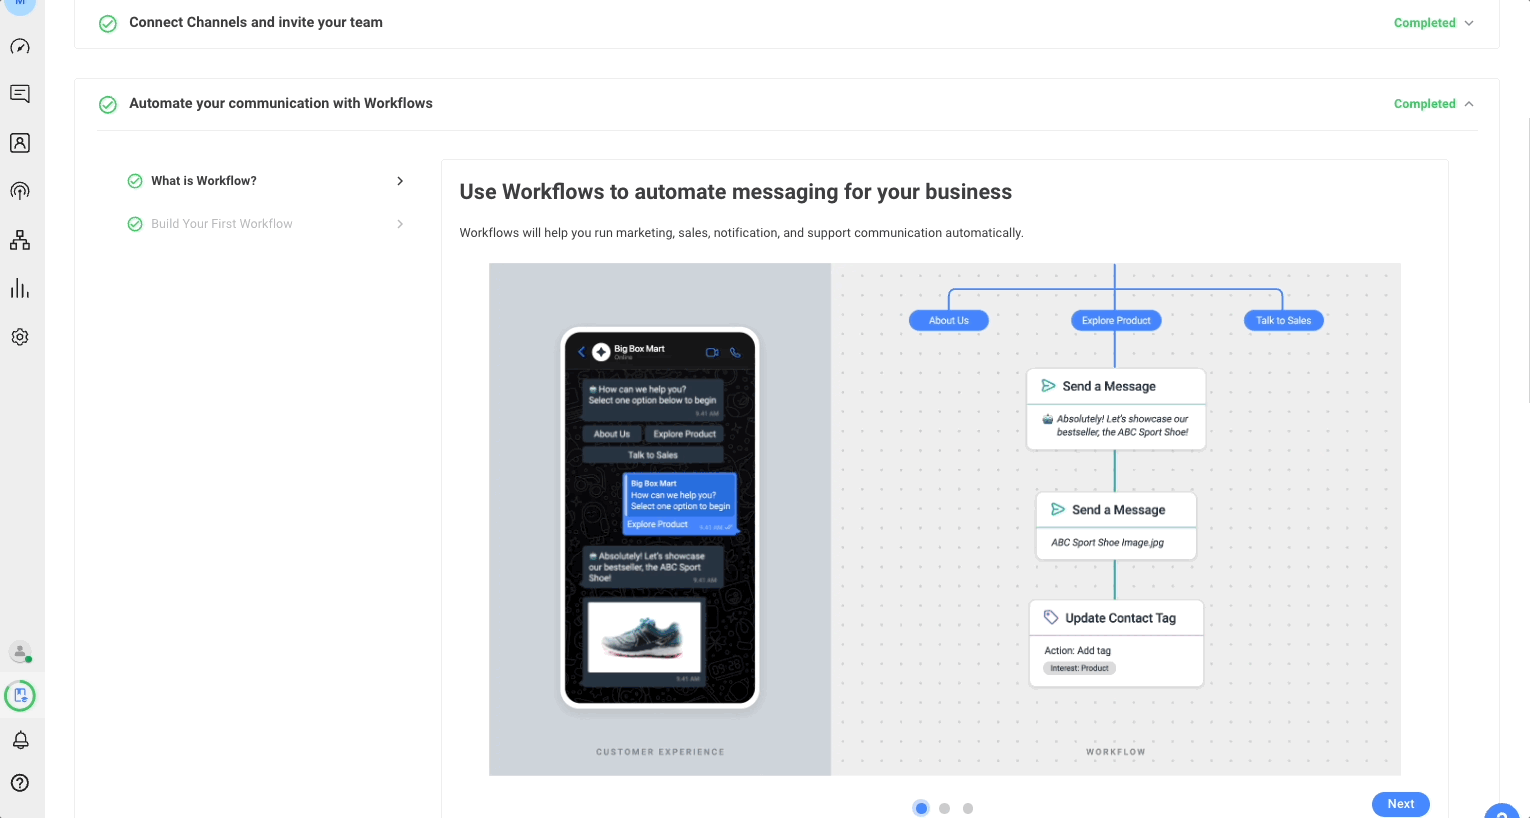The image size is (1530, 818).
Task: Click the user avatar in the lower sidebar
Action: pos(20,651)
